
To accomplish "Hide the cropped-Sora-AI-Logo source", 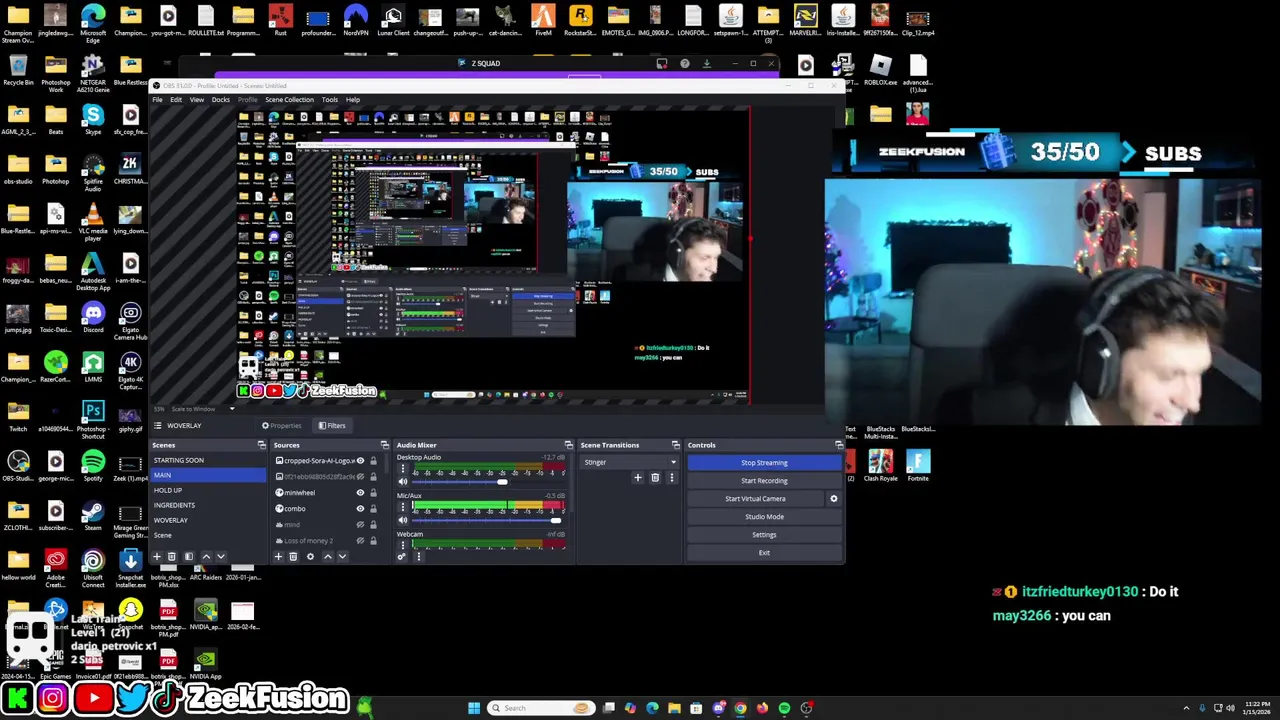I will pyautogui.click(x=360, y=461).
